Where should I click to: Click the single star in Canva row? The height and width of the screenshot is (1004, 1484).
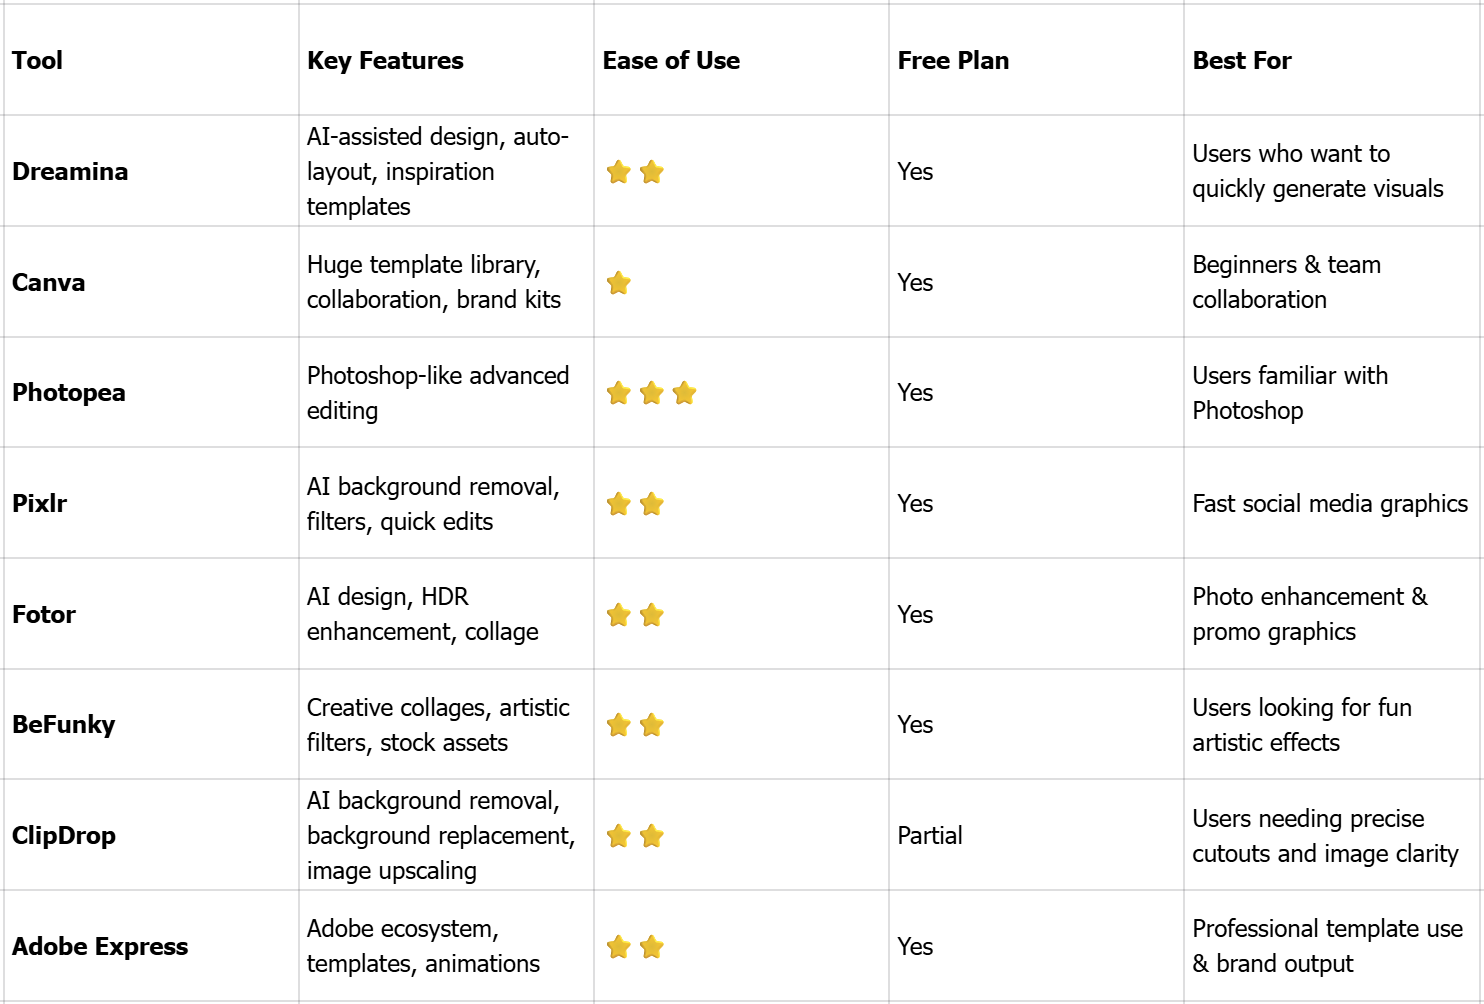(619, 283)
